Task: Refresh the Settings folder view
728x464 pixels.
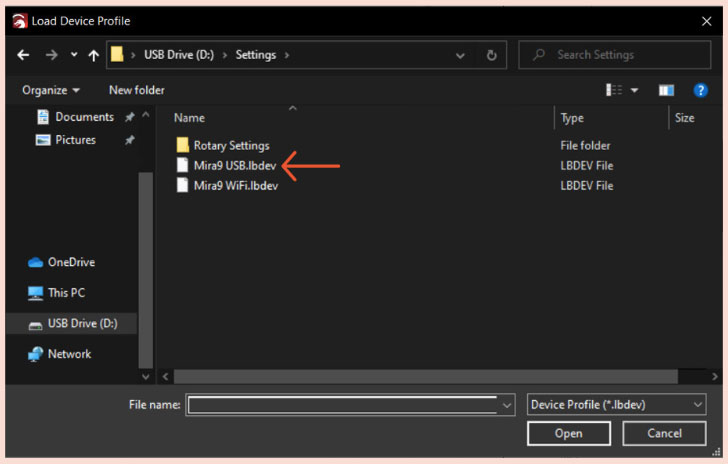Action: 491,56
